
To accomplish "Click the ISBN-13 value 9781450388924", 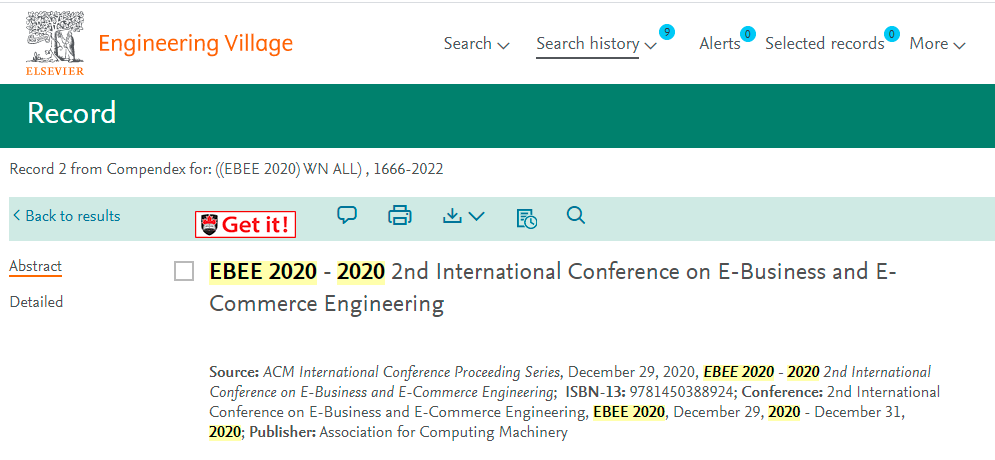I will coord(680,391).
